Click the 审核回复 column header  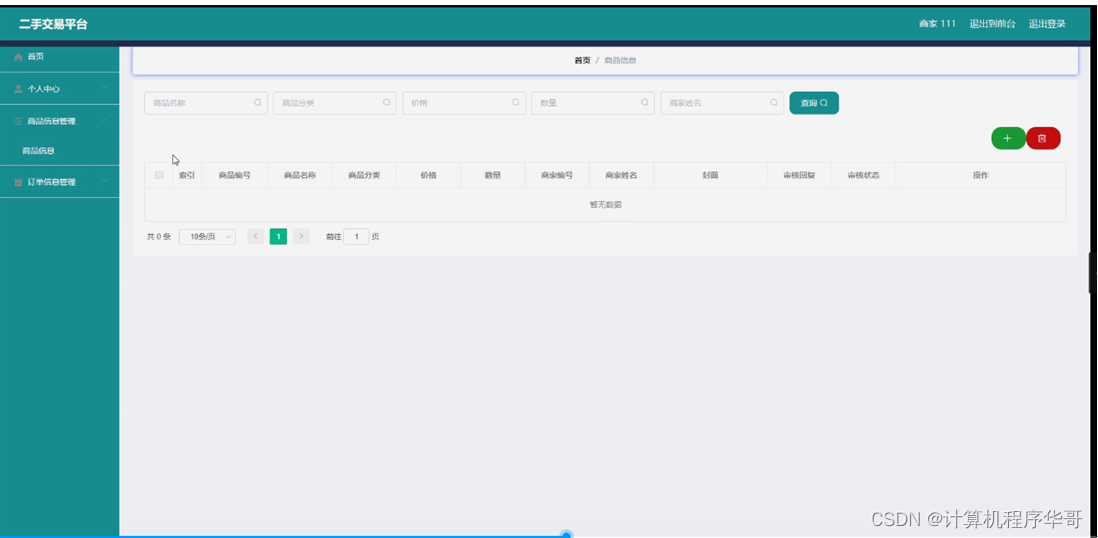tap(799, 175)
